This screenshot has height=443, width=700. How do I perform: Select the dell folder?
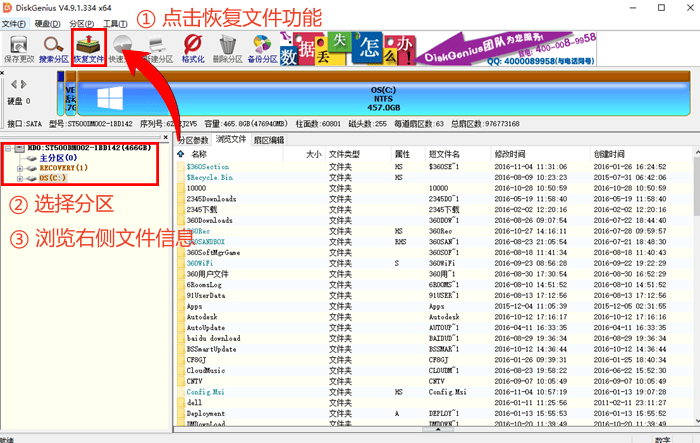[x=194, y=402]
